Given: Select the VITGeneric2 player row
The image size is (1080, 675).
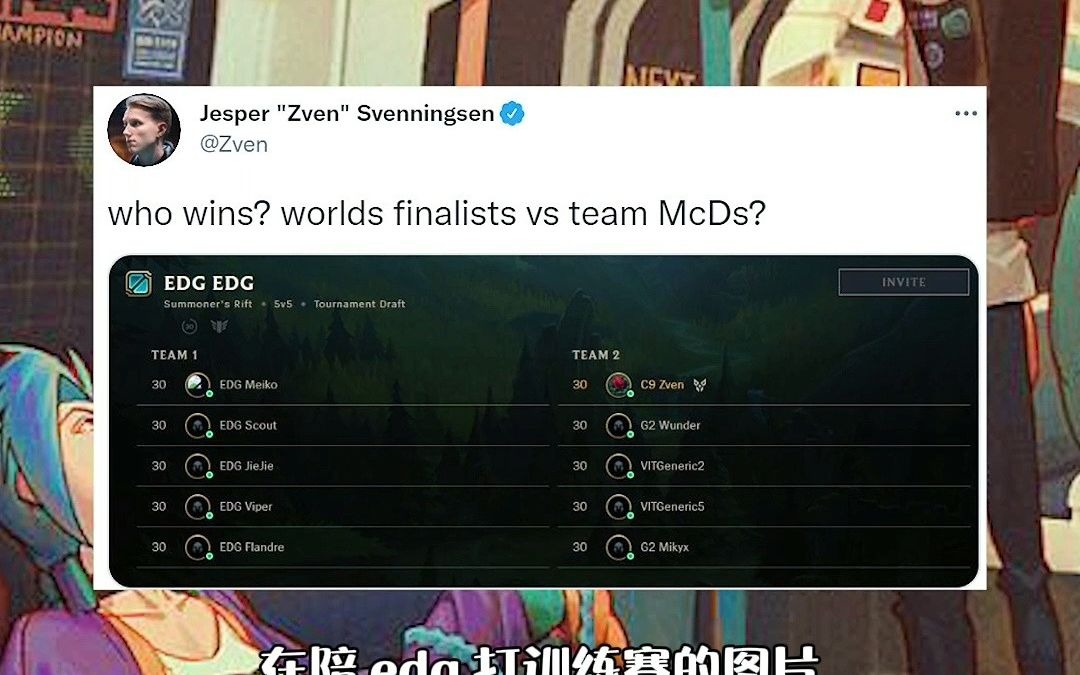Looking at the screenshot, I should 764,466.
